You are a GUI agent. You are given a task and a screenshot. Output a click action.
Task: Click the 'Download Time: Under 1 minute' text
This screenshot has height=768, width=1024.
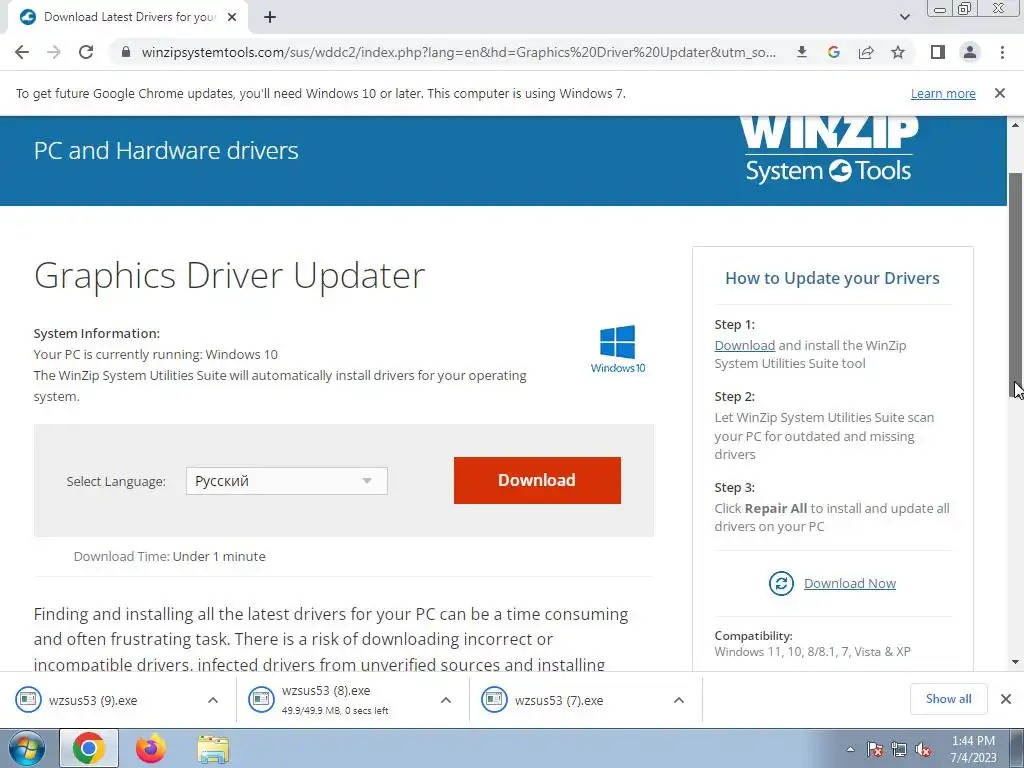170,556
